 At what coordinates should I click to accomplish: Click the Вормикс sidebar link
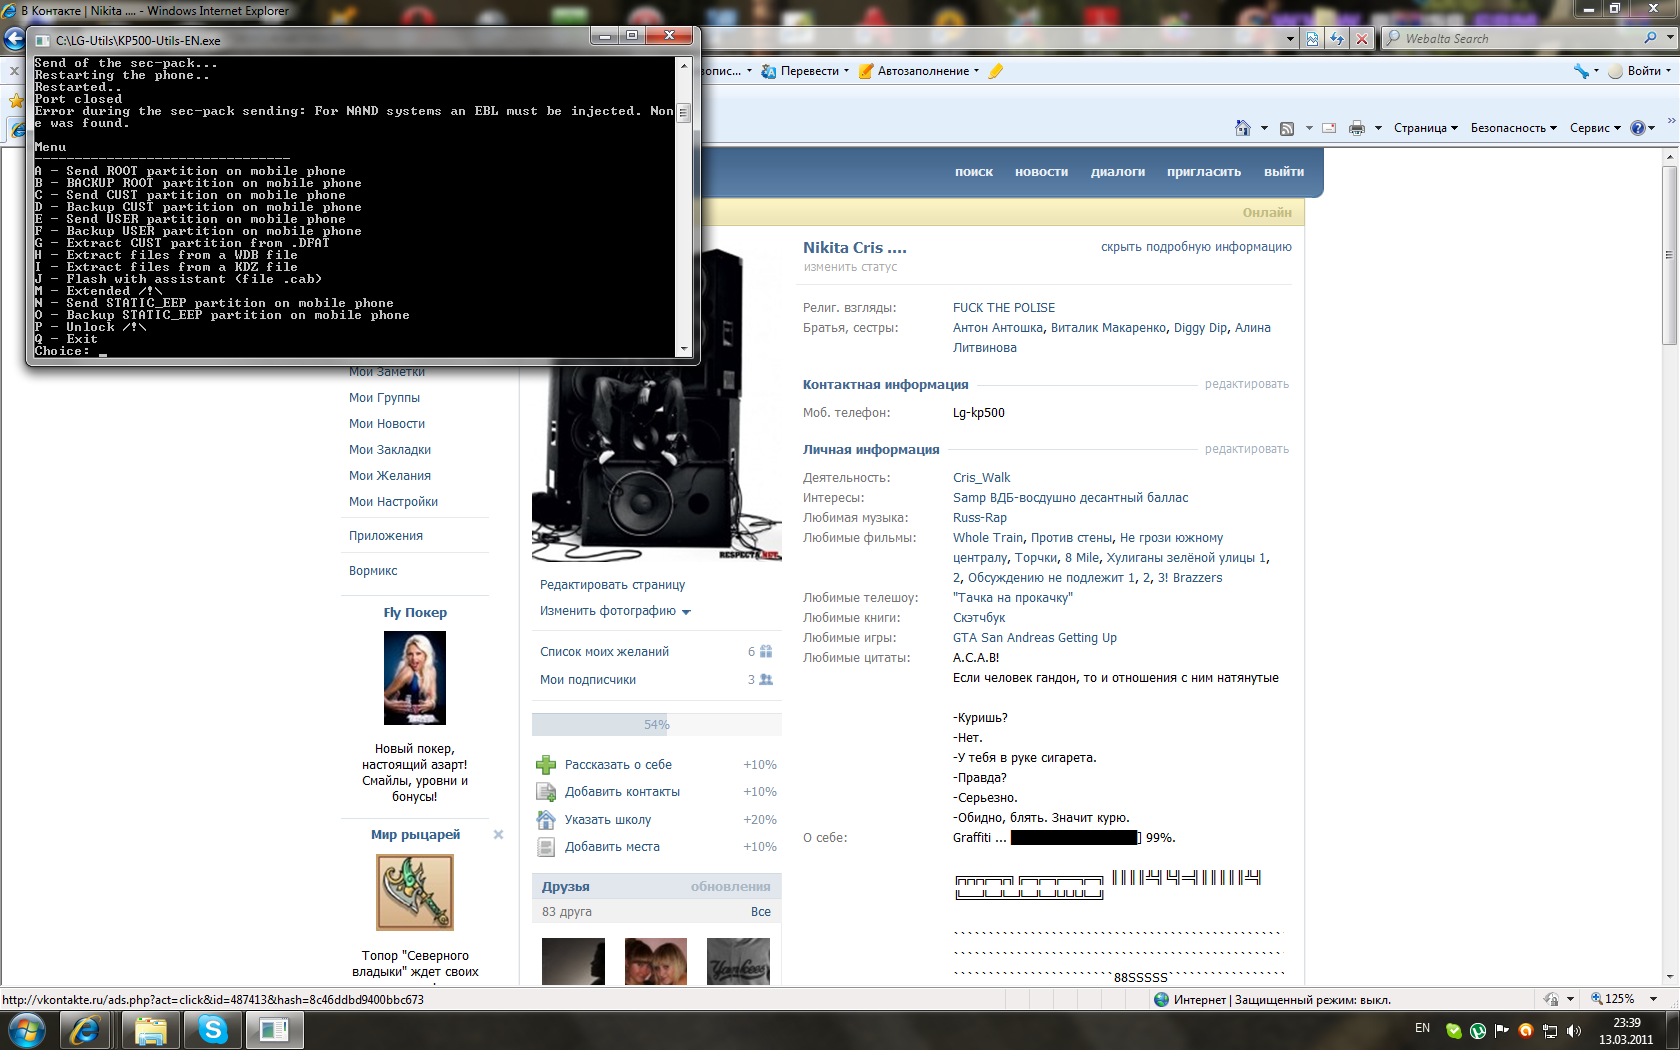pyautogui.click(x=373, y=571)
